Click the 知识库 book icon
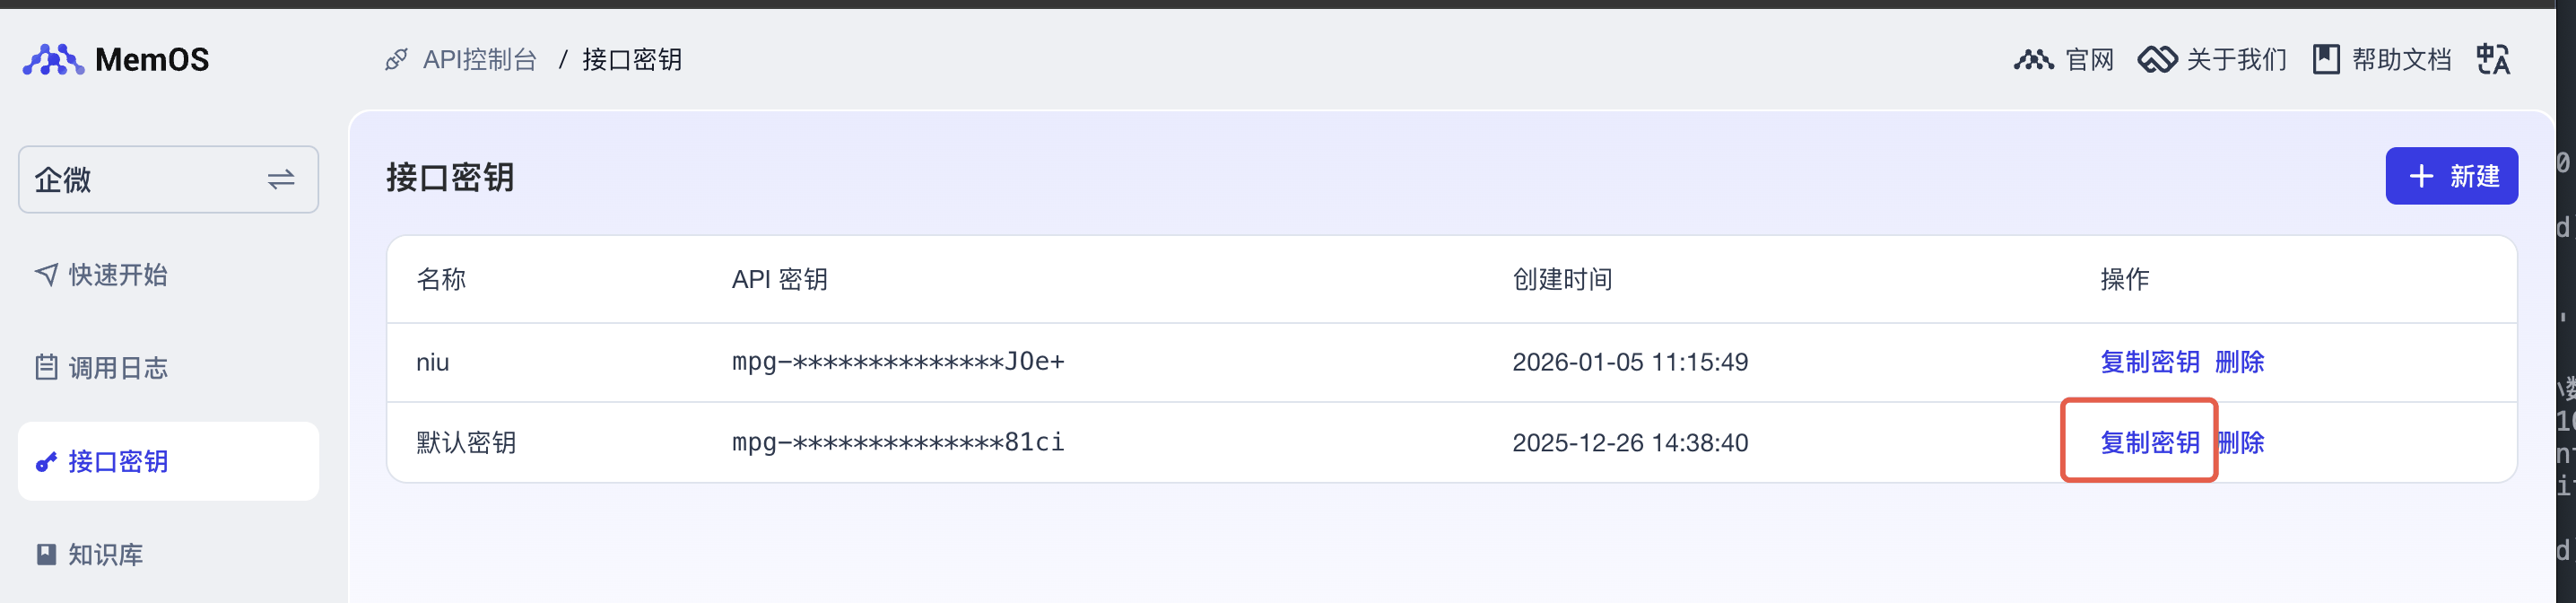 [x=46, y=555]
